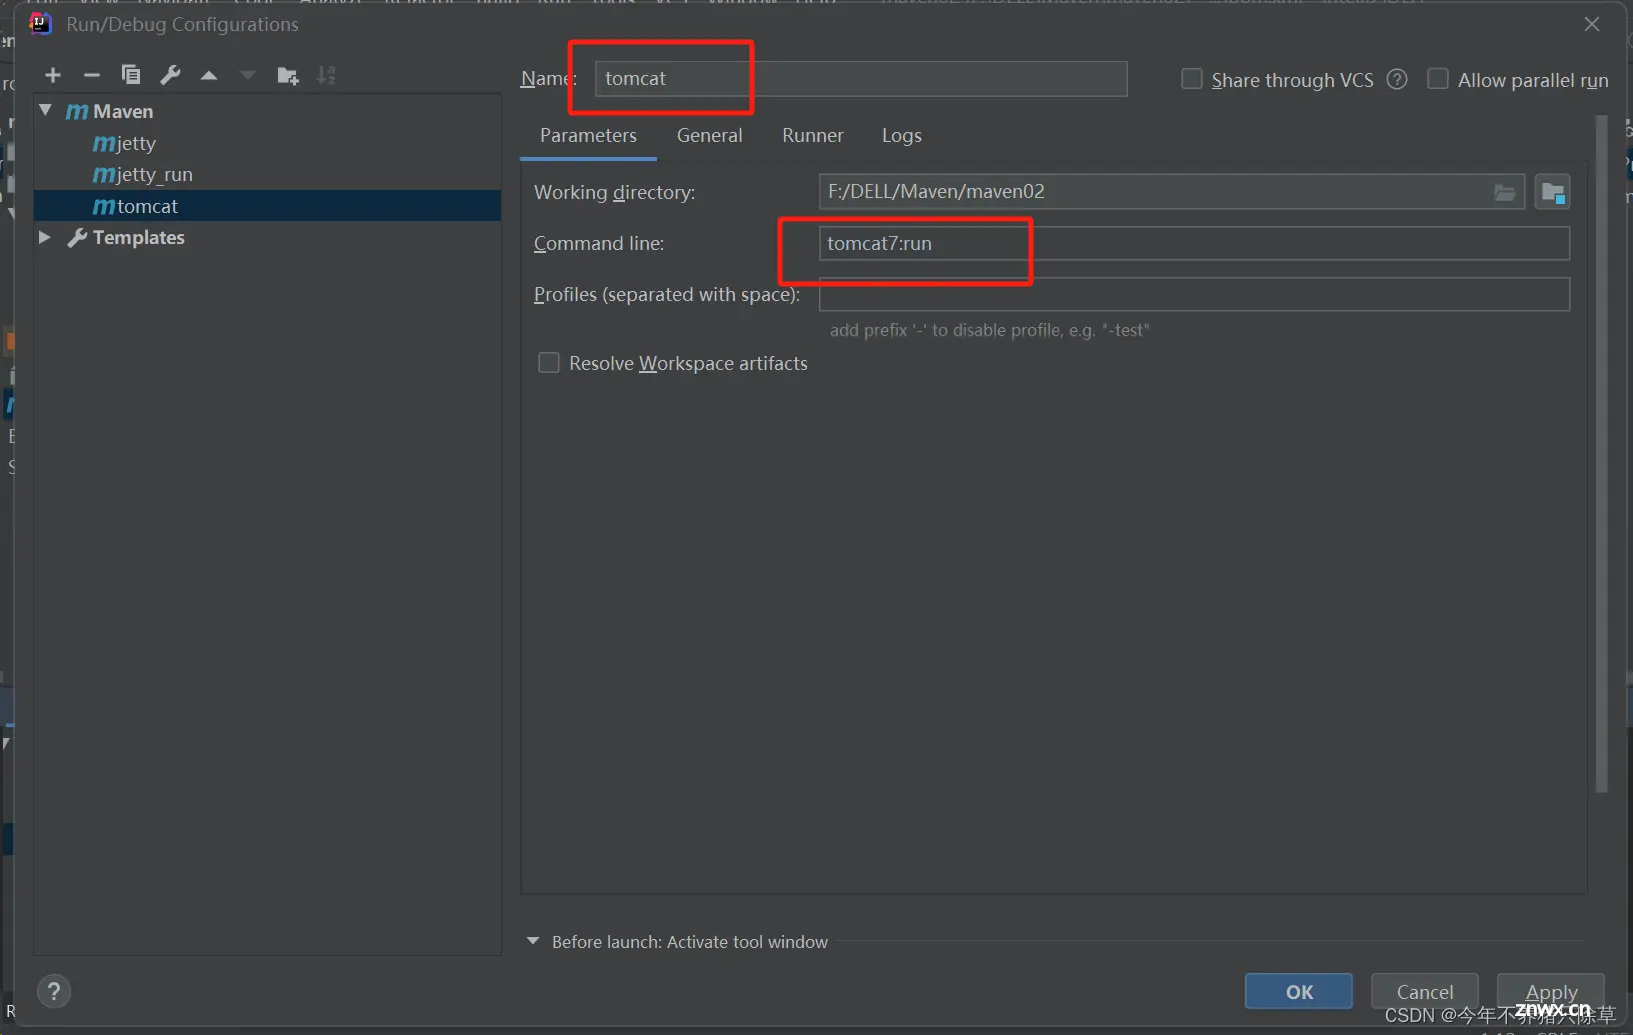Viewport: 1633px width, 1035px height.
Task: Browse working directory folder icon
Action: 1505,192
